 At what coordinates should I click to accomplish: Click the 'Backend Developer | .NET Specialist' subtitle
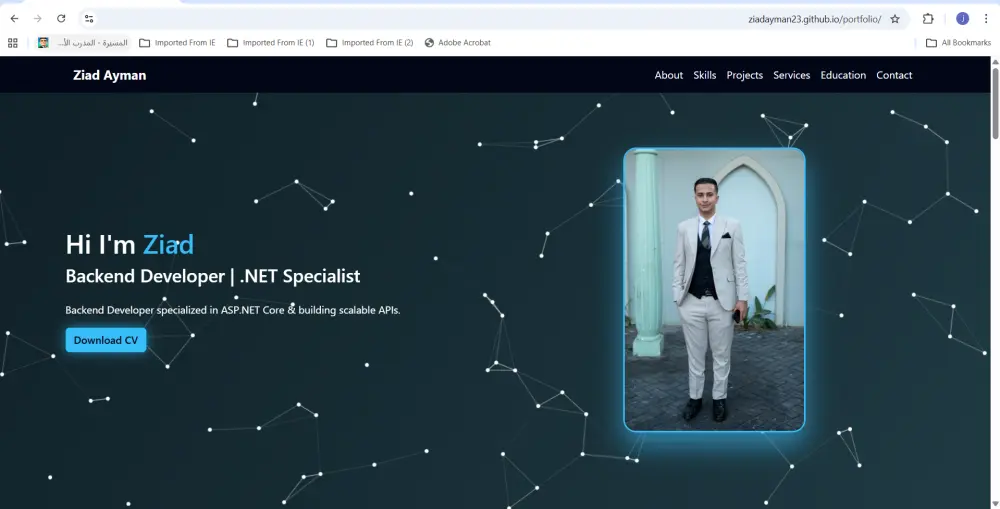point(213,276)
